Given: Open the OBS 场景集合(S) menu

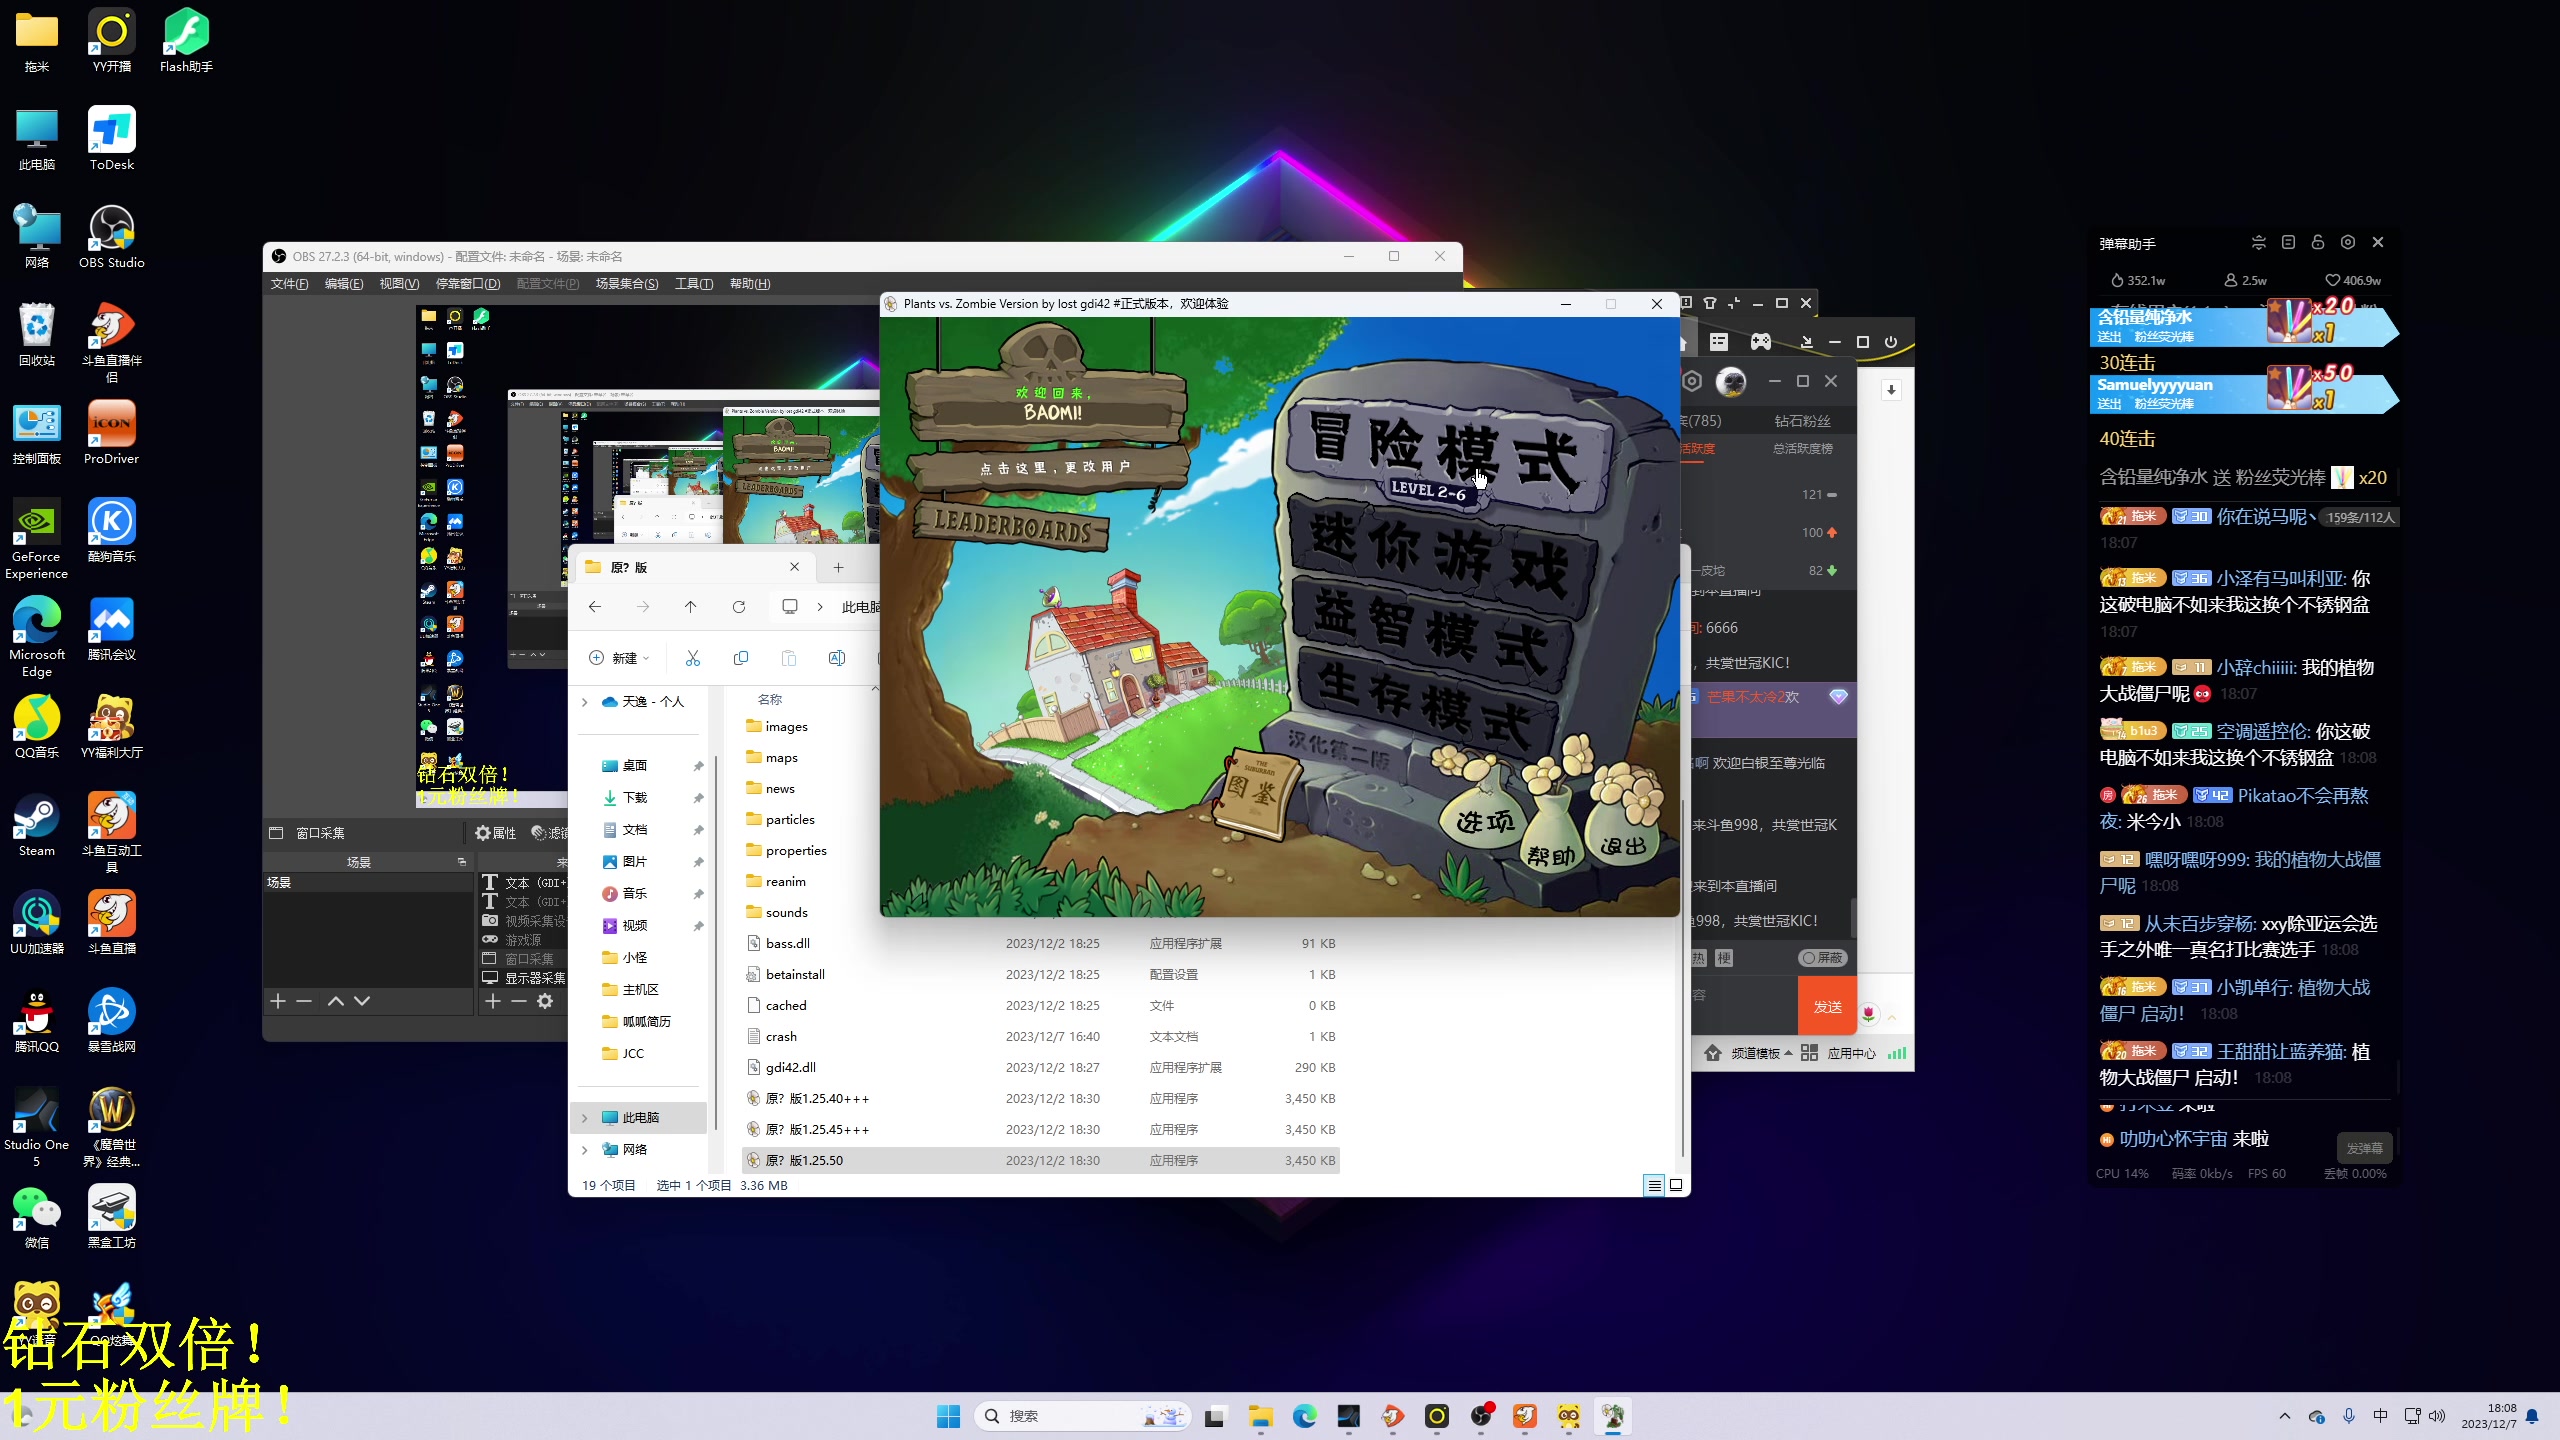Looking at the screenshot, I should 627,284.
